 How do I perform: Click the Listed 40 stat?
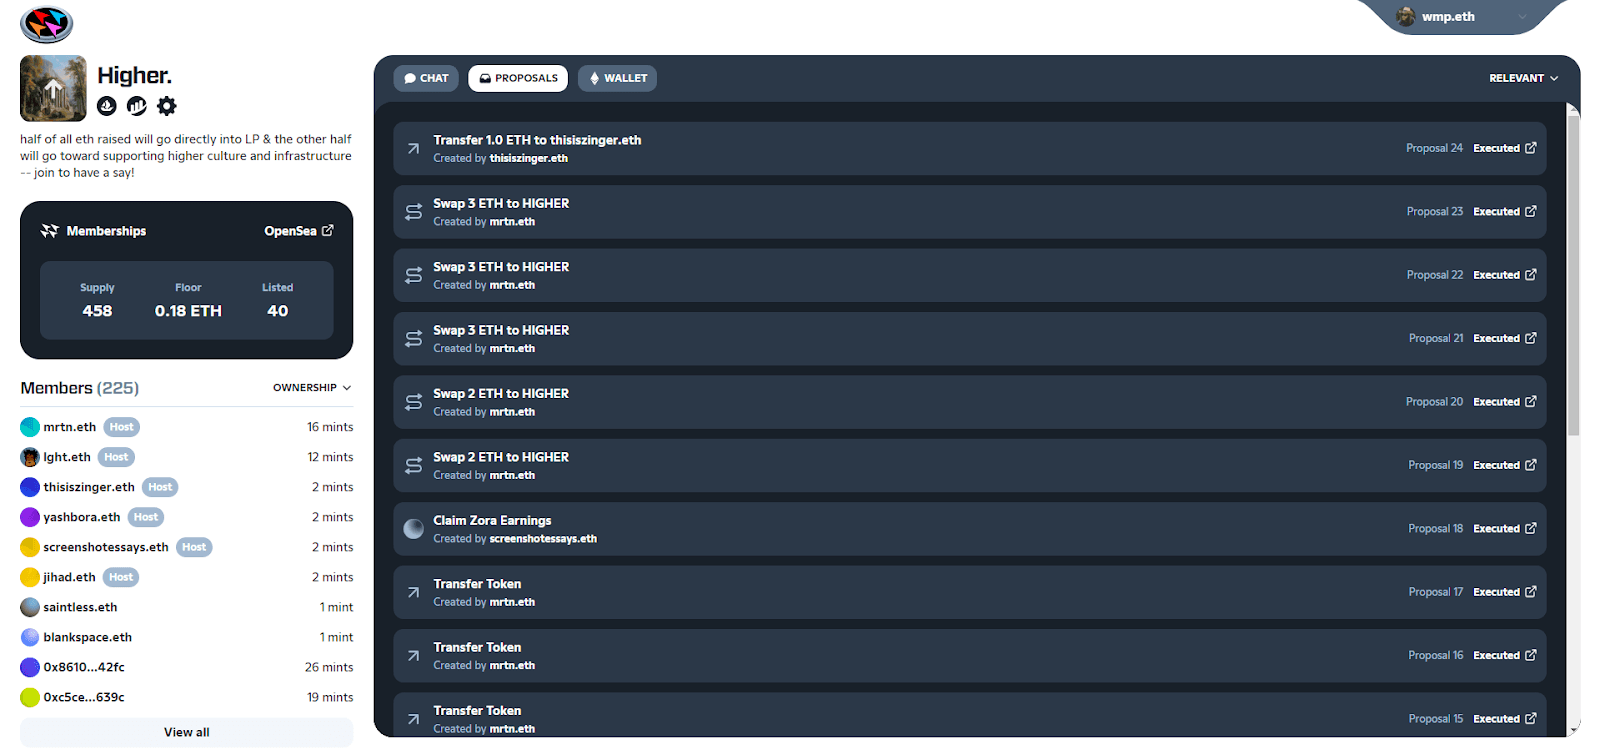pos(278,300)
